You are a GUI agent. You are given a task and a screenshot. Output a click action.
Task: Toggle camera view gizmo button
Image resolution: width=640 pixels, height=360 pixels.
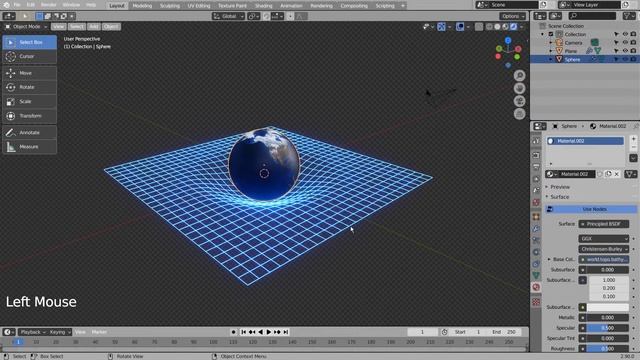[x=519, y=101]
